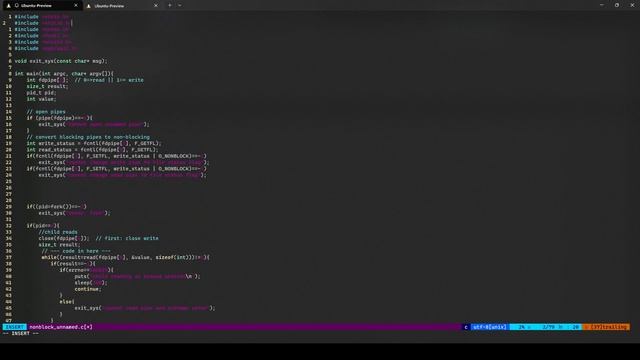Click the 'else{' line

(x=67, y=302)
